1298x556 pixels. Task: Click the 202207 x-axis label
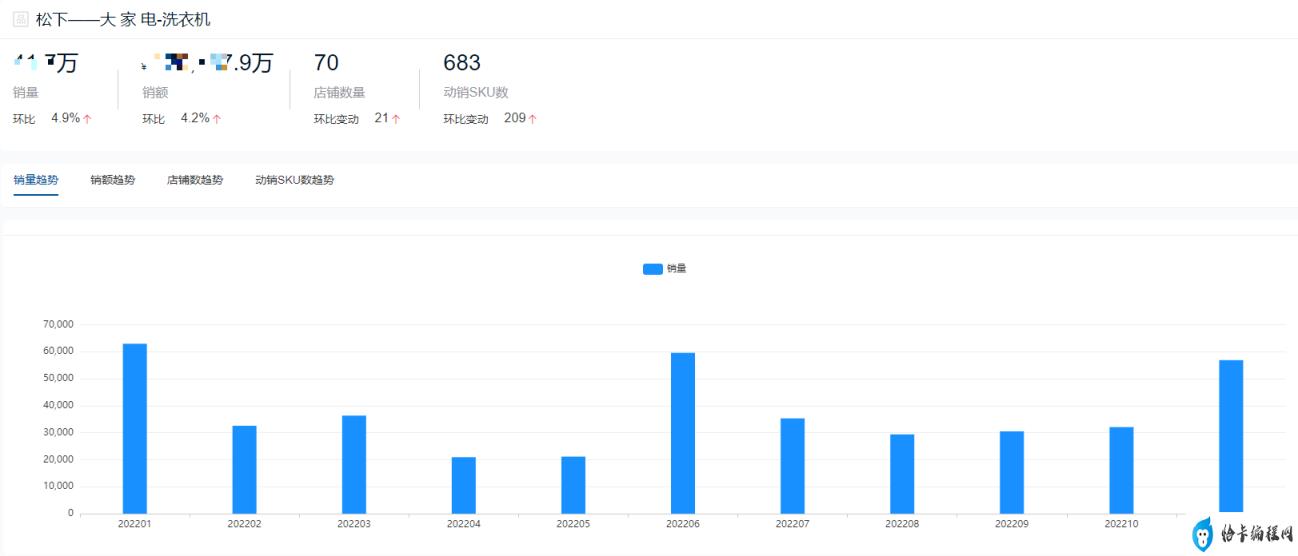point(793,524)
